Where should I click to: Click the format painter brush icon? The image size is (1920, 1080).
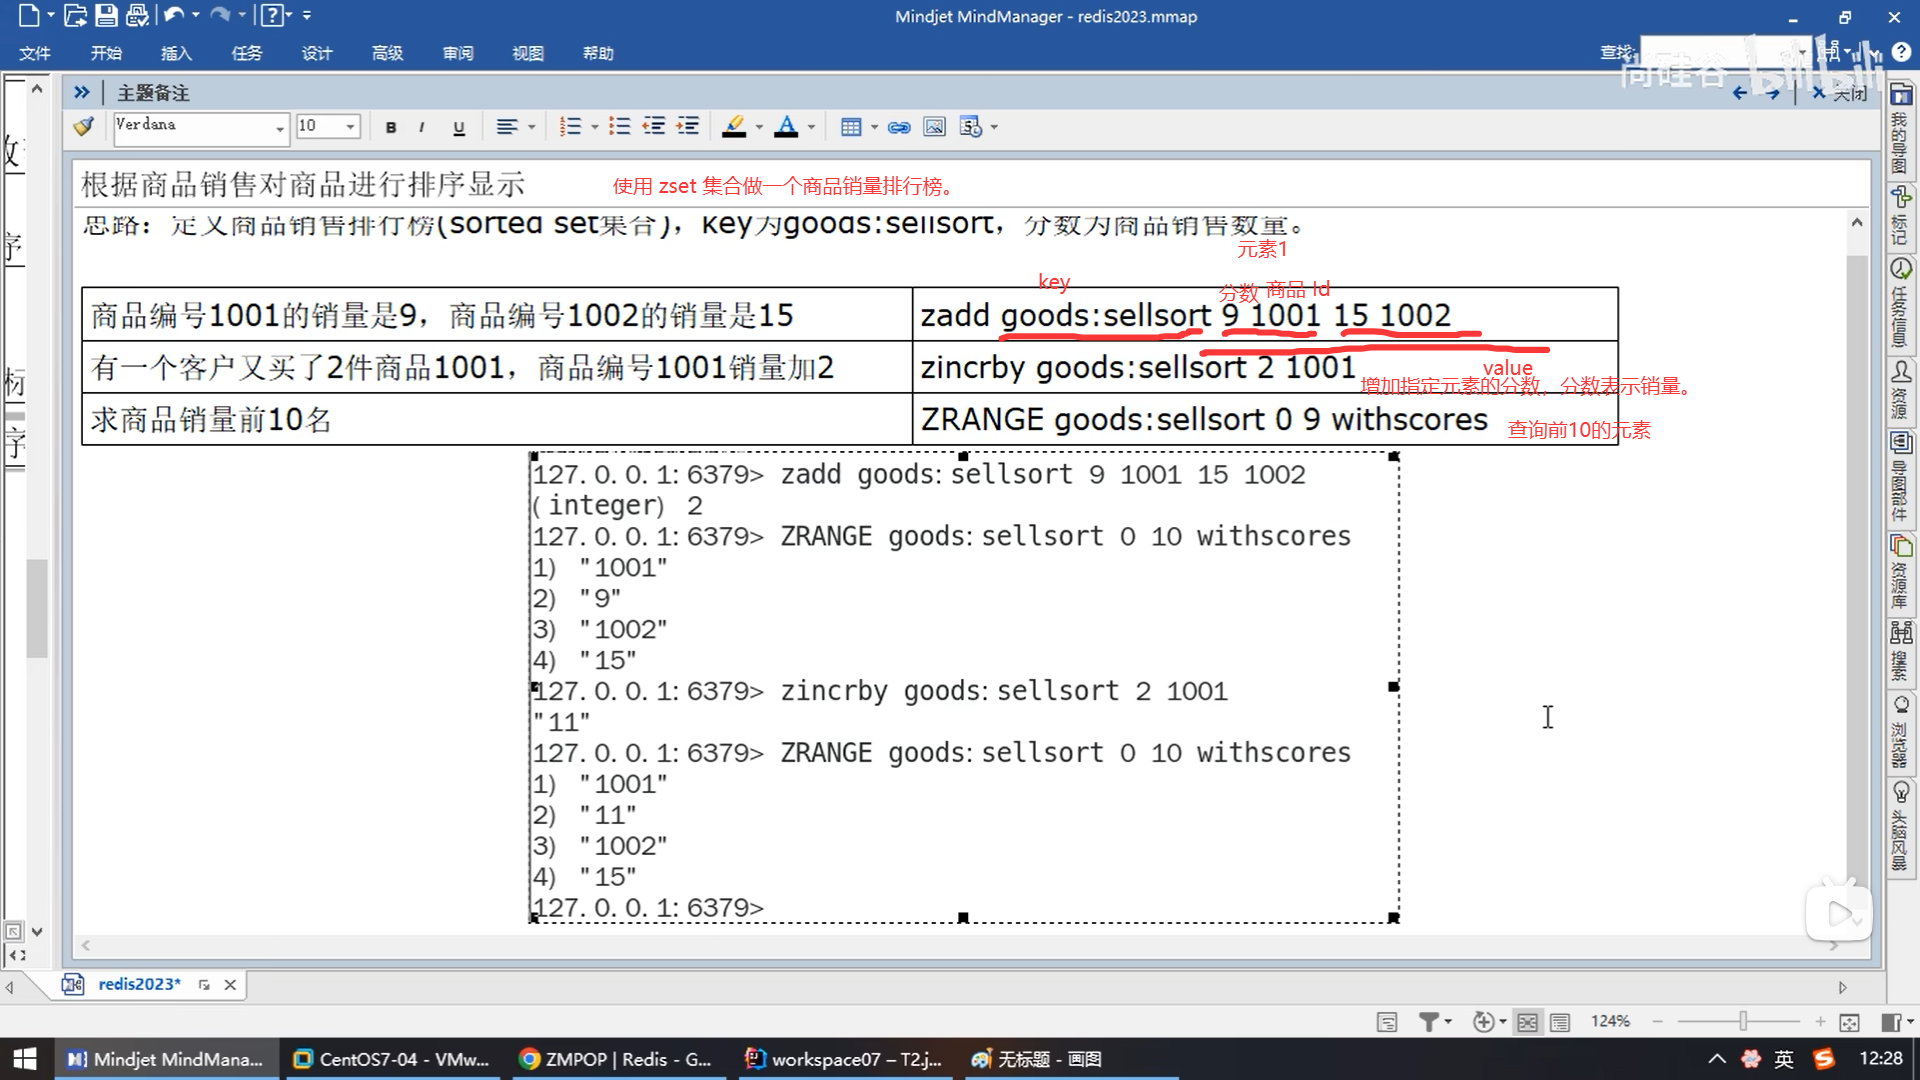(x=84, y=127)
